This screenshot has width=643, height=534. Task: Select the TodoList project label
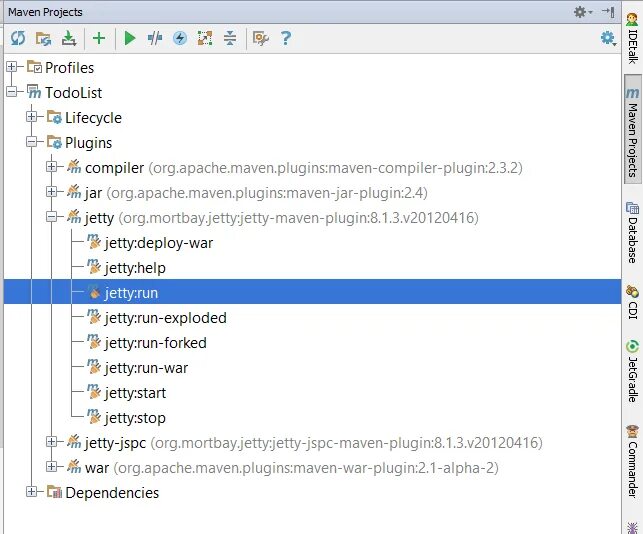click(73, 92)
